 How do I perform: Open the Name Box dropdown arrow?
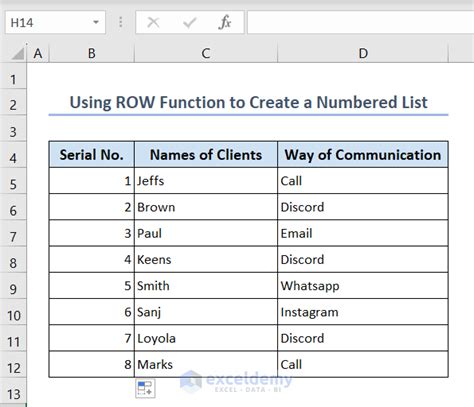click(96, 22)
